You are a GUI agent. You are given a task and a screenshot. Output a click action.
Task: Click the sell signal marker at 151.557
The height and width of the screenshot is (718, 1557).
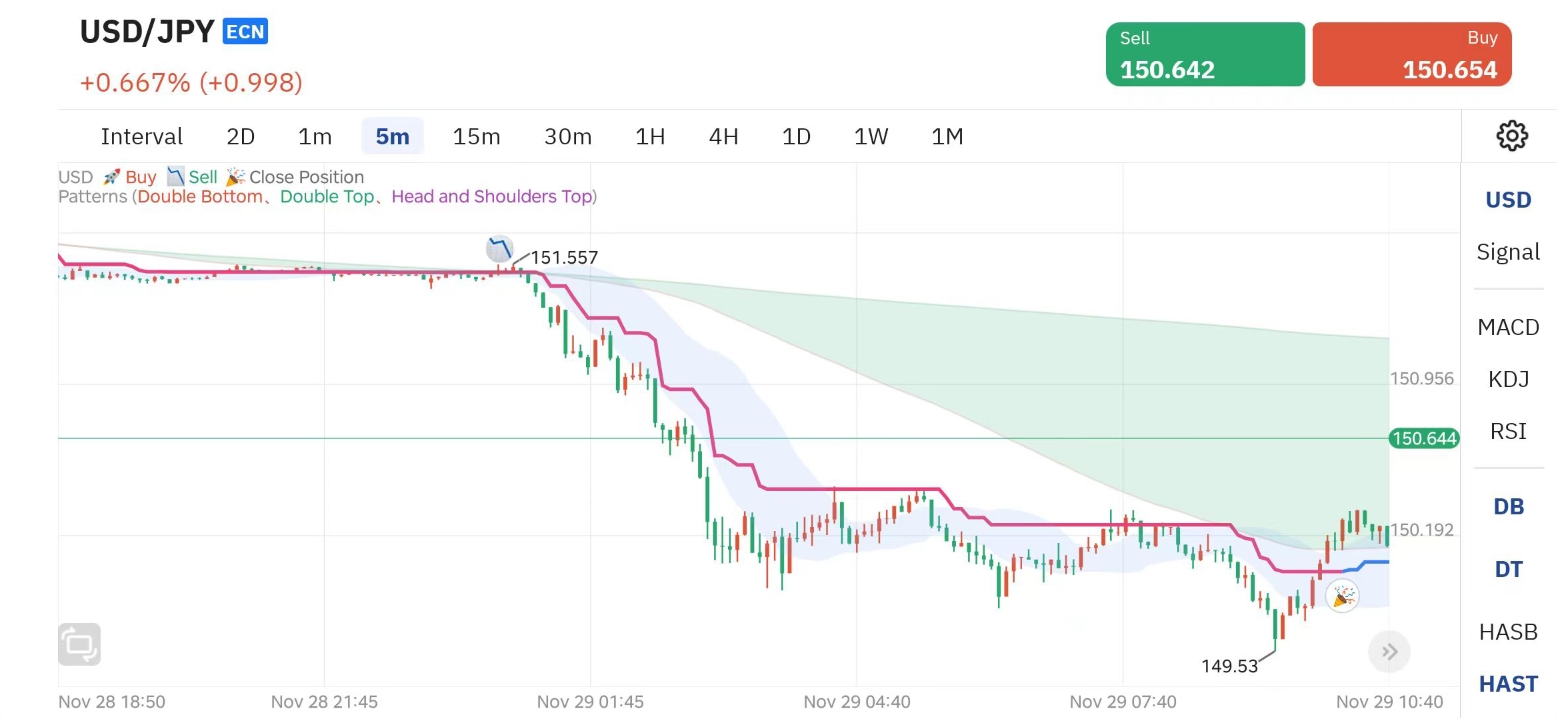coord(499,249)
